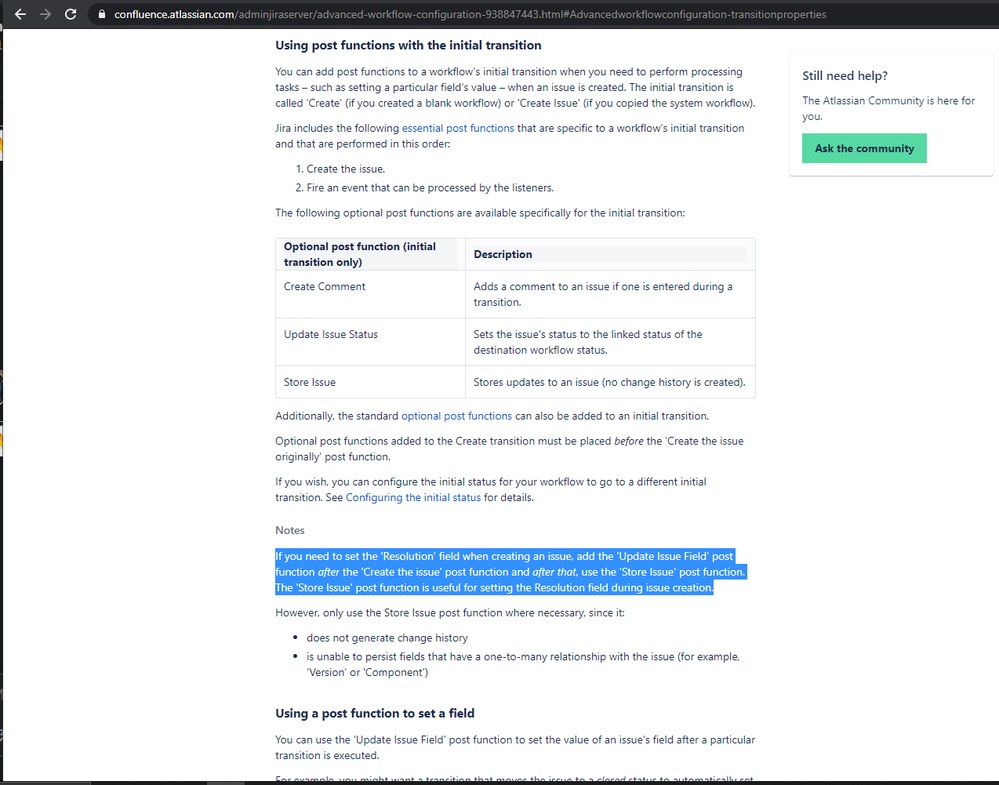Click 'The Atlassian Community is here for you' text
The width and height of the screenshot is (999, 785).
888,108
